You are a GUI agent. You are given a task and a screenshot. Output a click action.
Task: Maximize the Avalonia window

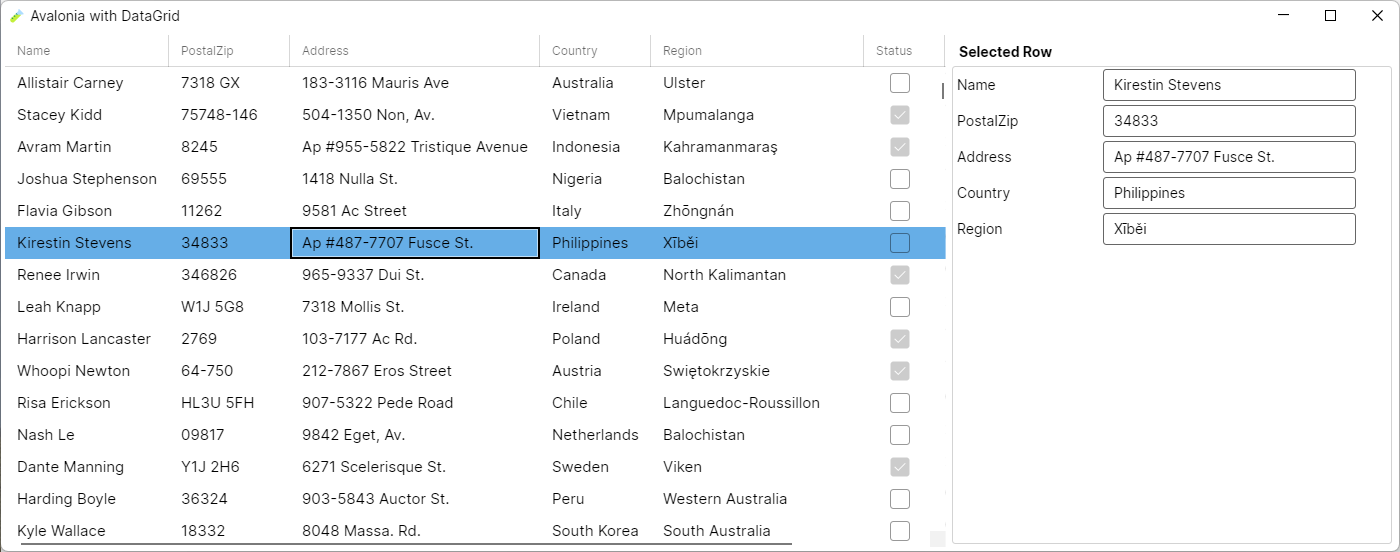(1330, 16)
